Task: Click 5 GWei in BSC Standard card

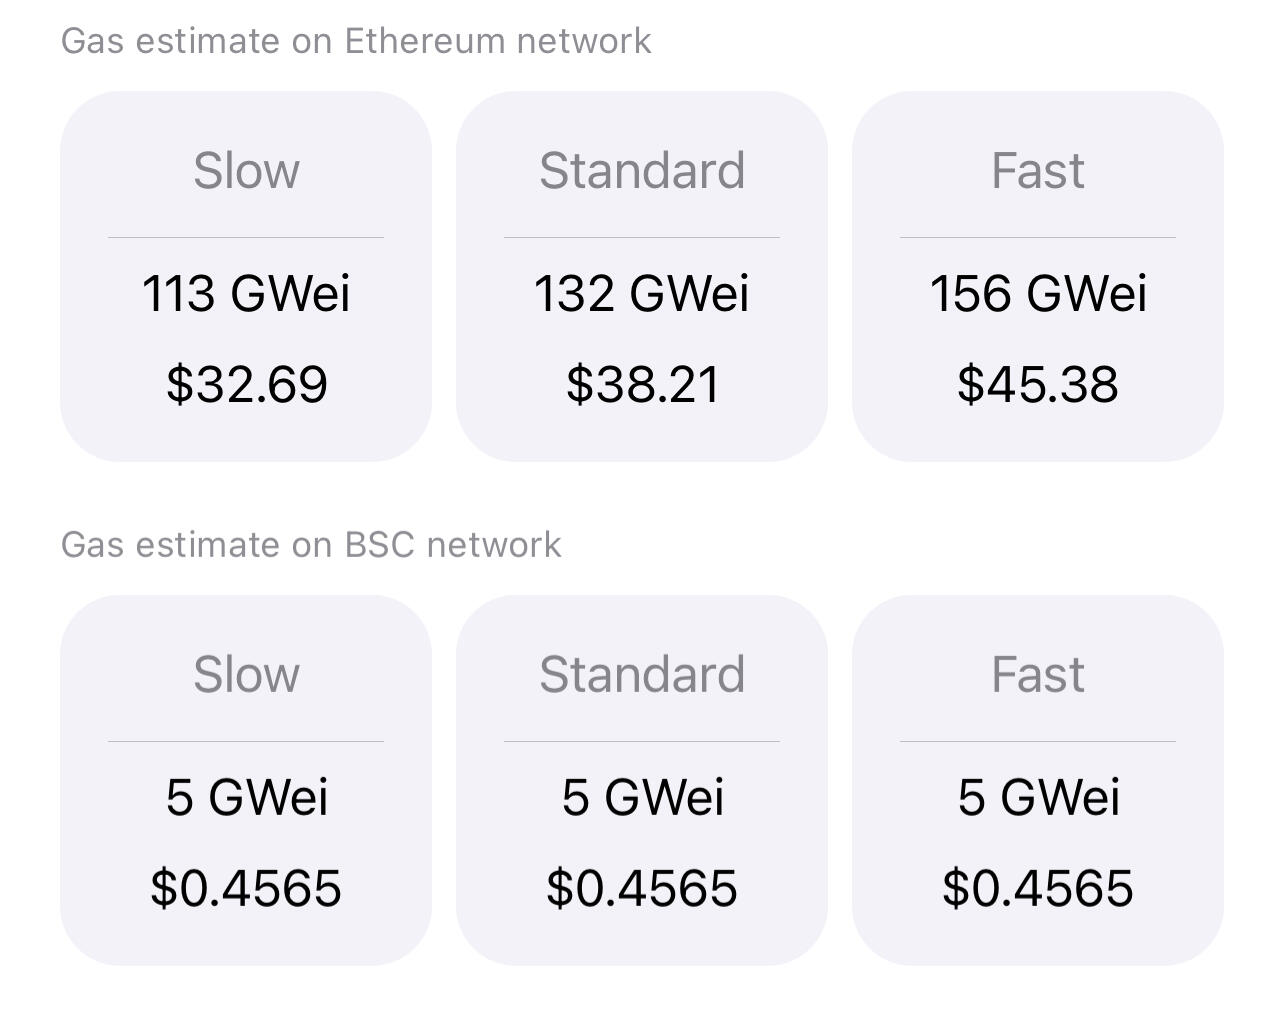Action: click(x=642, y=798)
